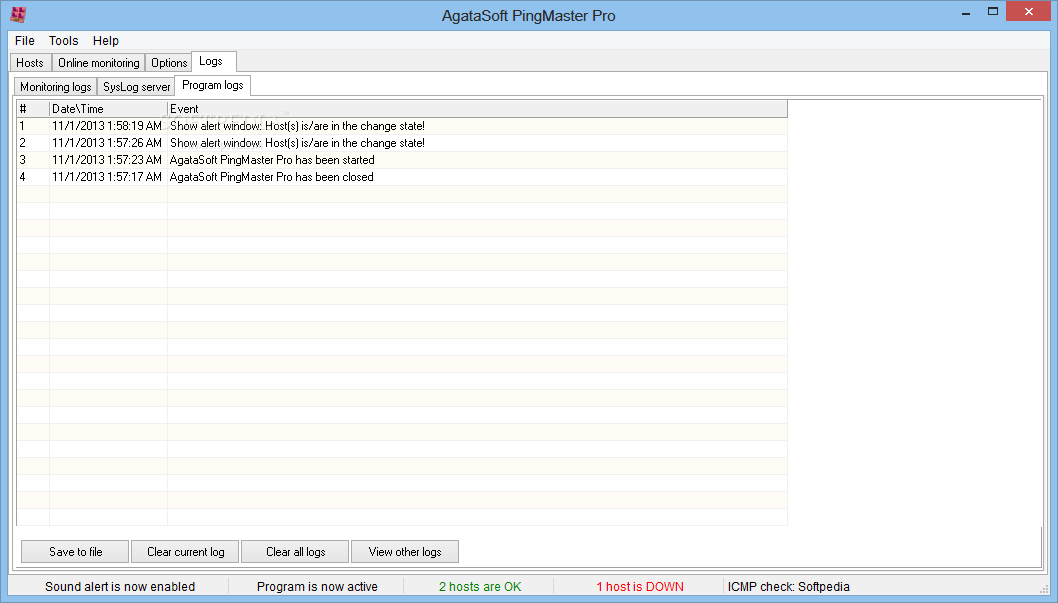Close the PingMaster Pro window

[x=1028, y=11]
